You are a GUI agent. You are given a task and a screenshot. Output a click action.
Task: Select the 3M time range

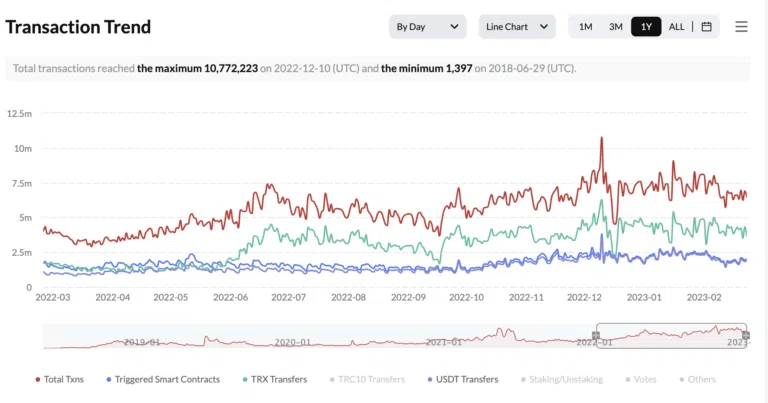pos(616,27)
